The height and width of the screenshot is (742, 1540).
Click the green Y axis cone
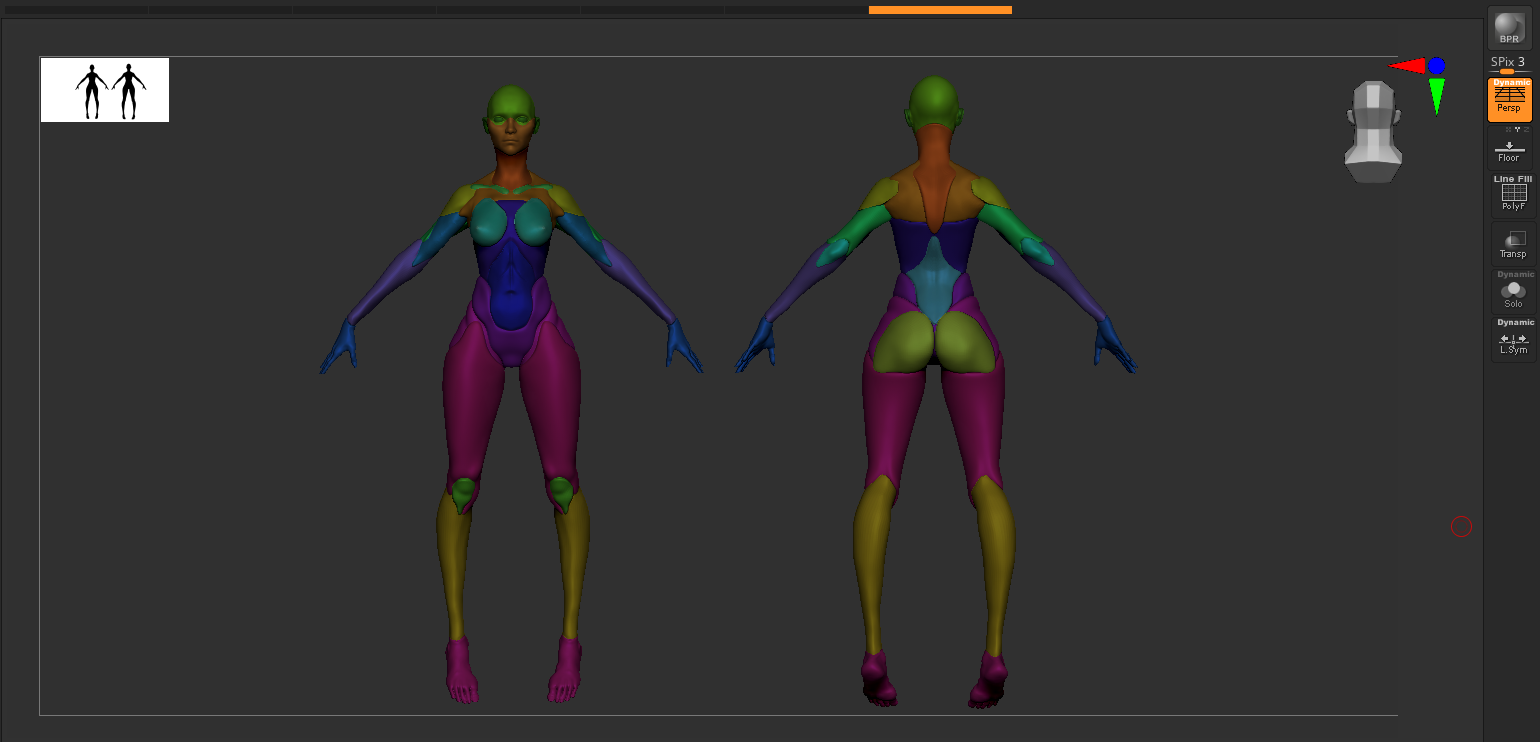coord(1437,96)
